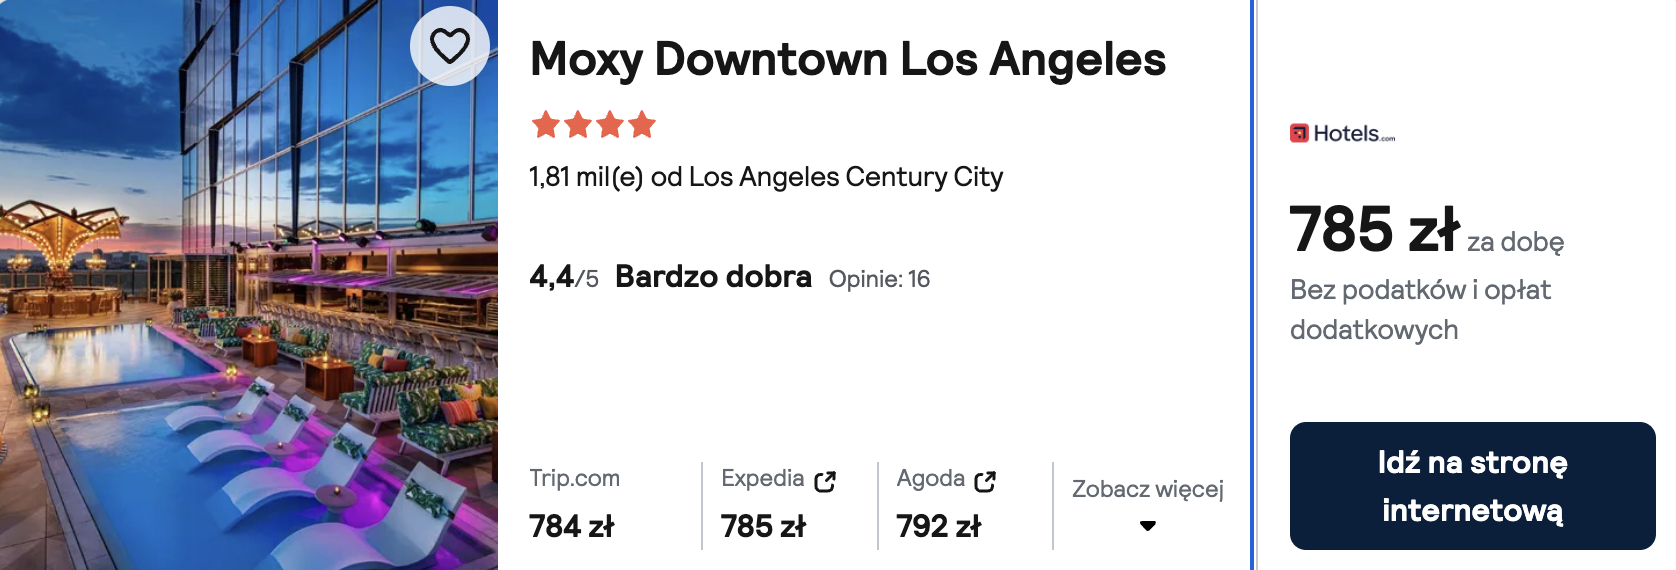
Task: Select the Trip.com 784 zł offer
Action: (575, 504)
